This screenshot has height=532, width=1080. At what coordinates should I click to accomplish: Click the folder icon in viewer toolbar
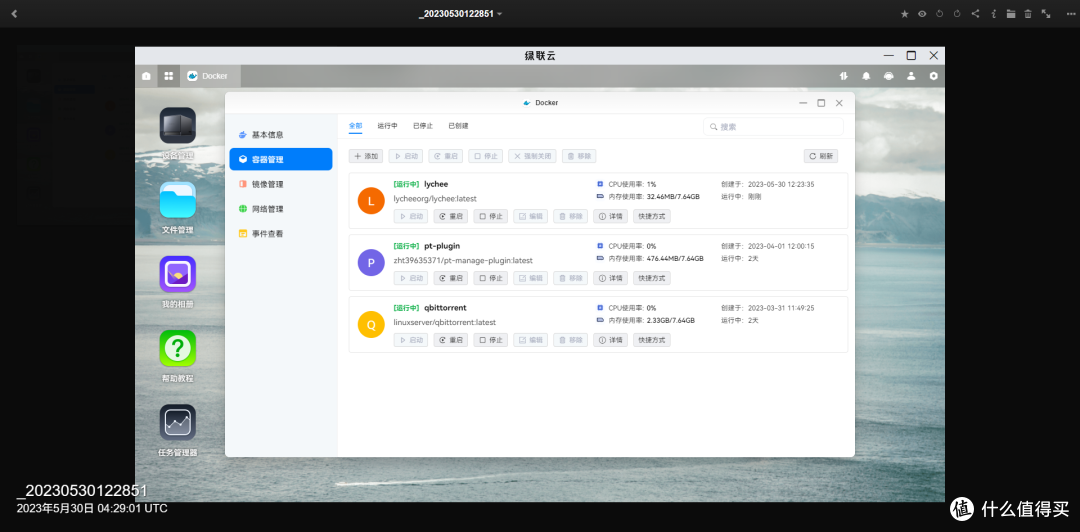[1010, 14]
